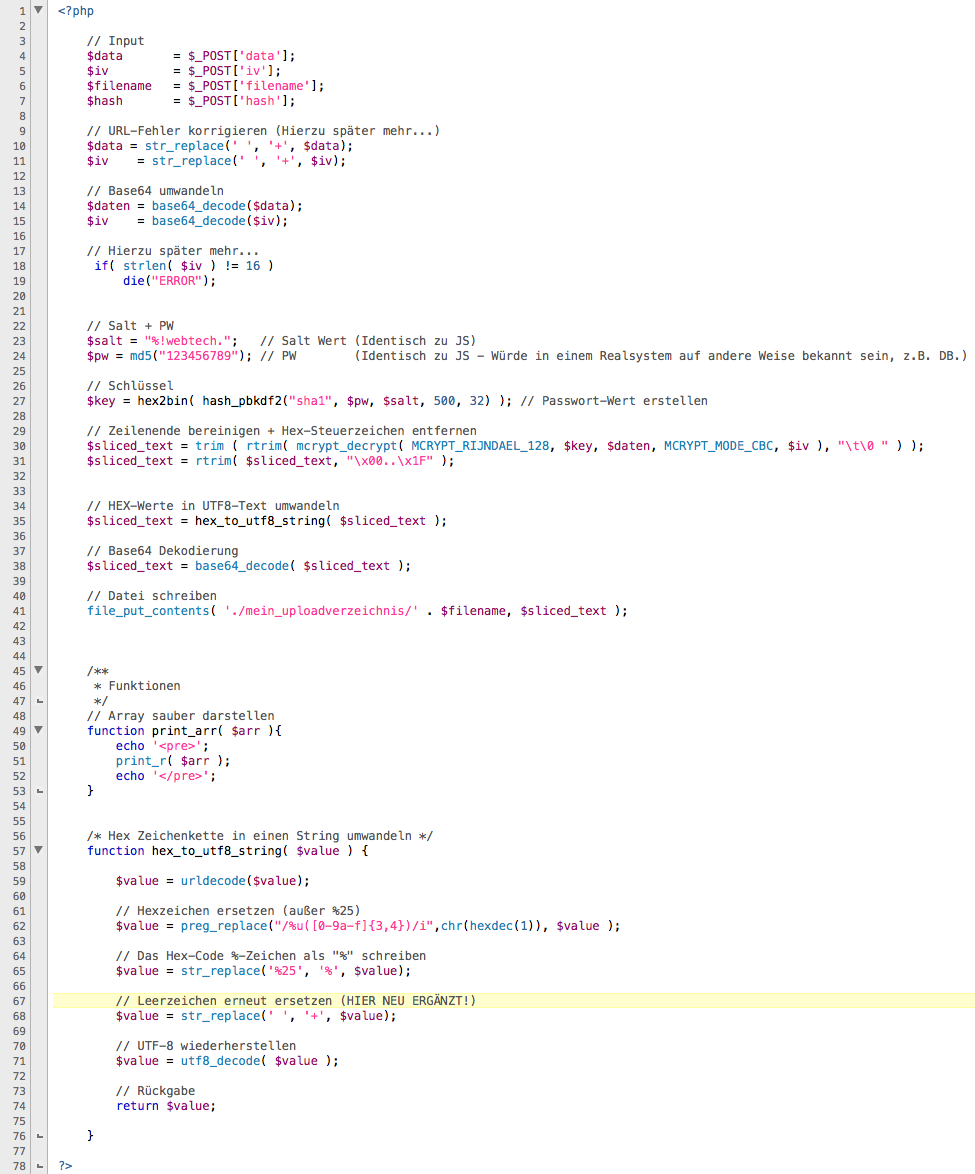Click the '// Base64 umwandeln' comment
This screenshot has height=1174, width=975.
[x=155, y=191]
